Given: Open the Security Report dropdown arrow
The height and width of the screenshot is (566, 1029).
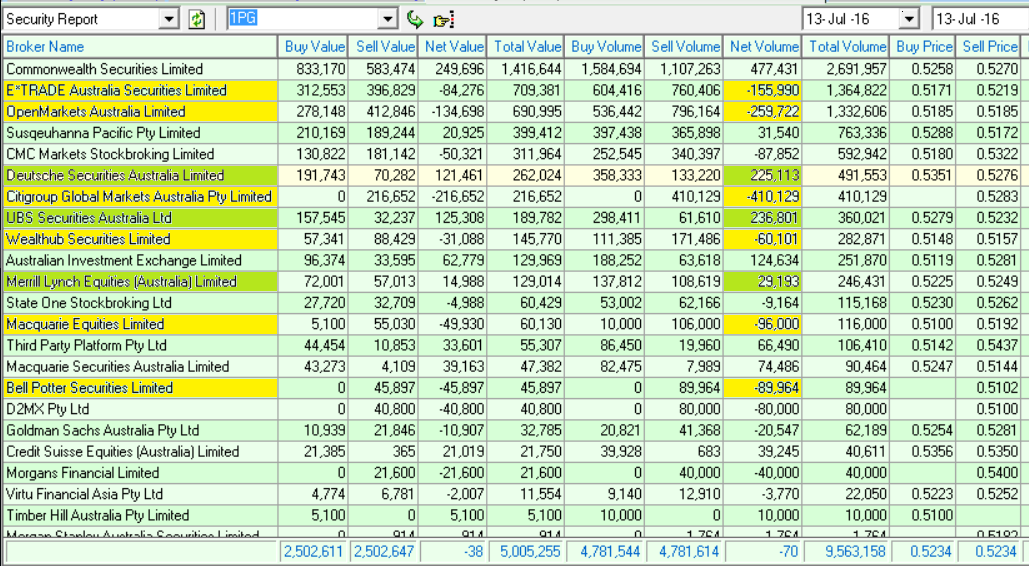Looking at the screenshot, I should coord(169,20).
